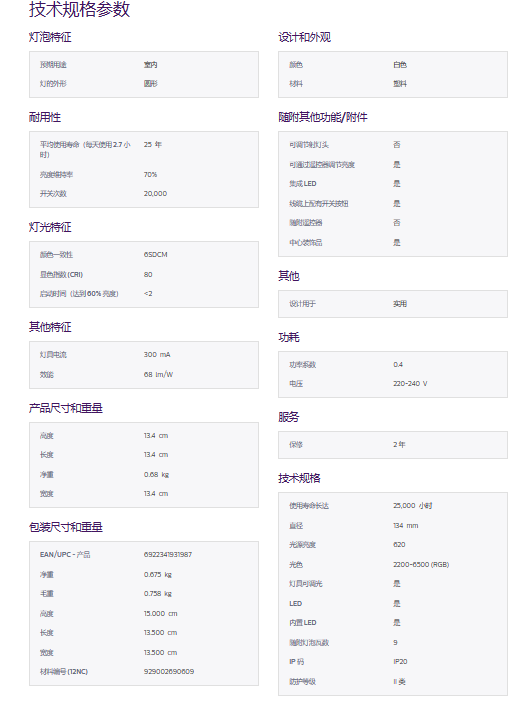531x702 pixels.
Task: Select the 是 value for 集成 LED
Action: click(397, 184)
